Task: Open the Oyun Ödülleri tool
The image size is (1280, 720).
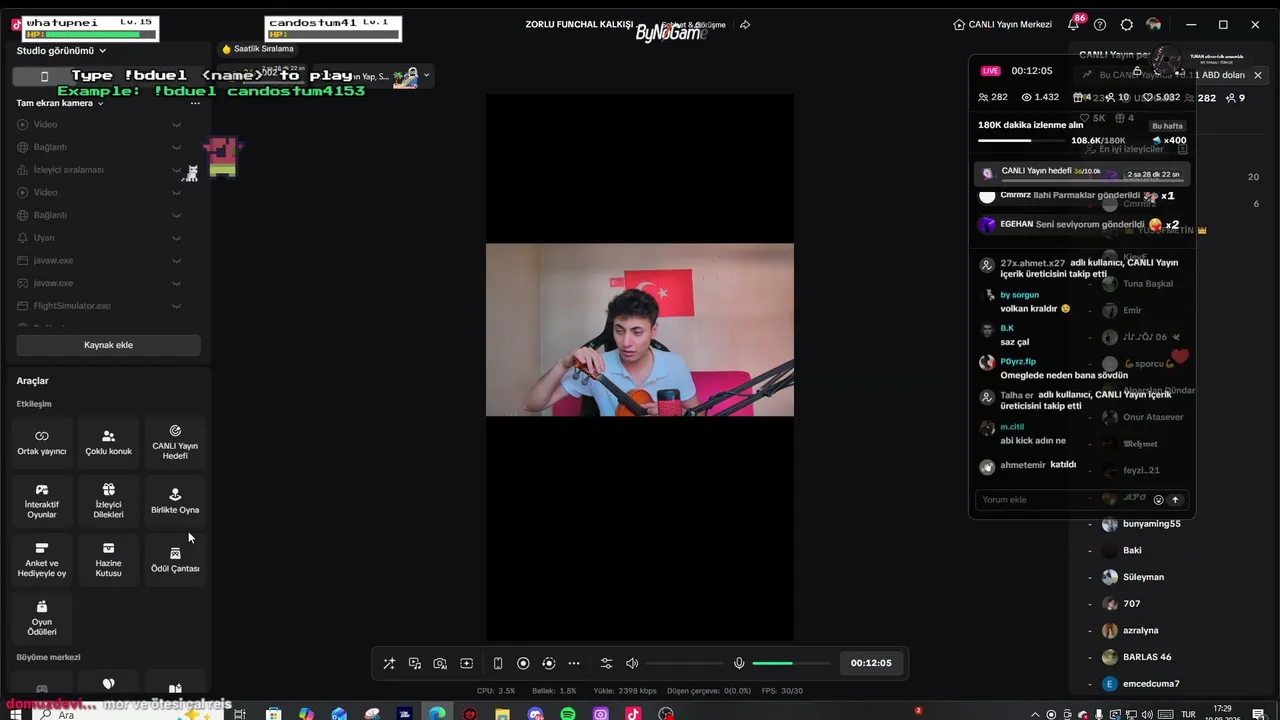Action: coord(42,619)
